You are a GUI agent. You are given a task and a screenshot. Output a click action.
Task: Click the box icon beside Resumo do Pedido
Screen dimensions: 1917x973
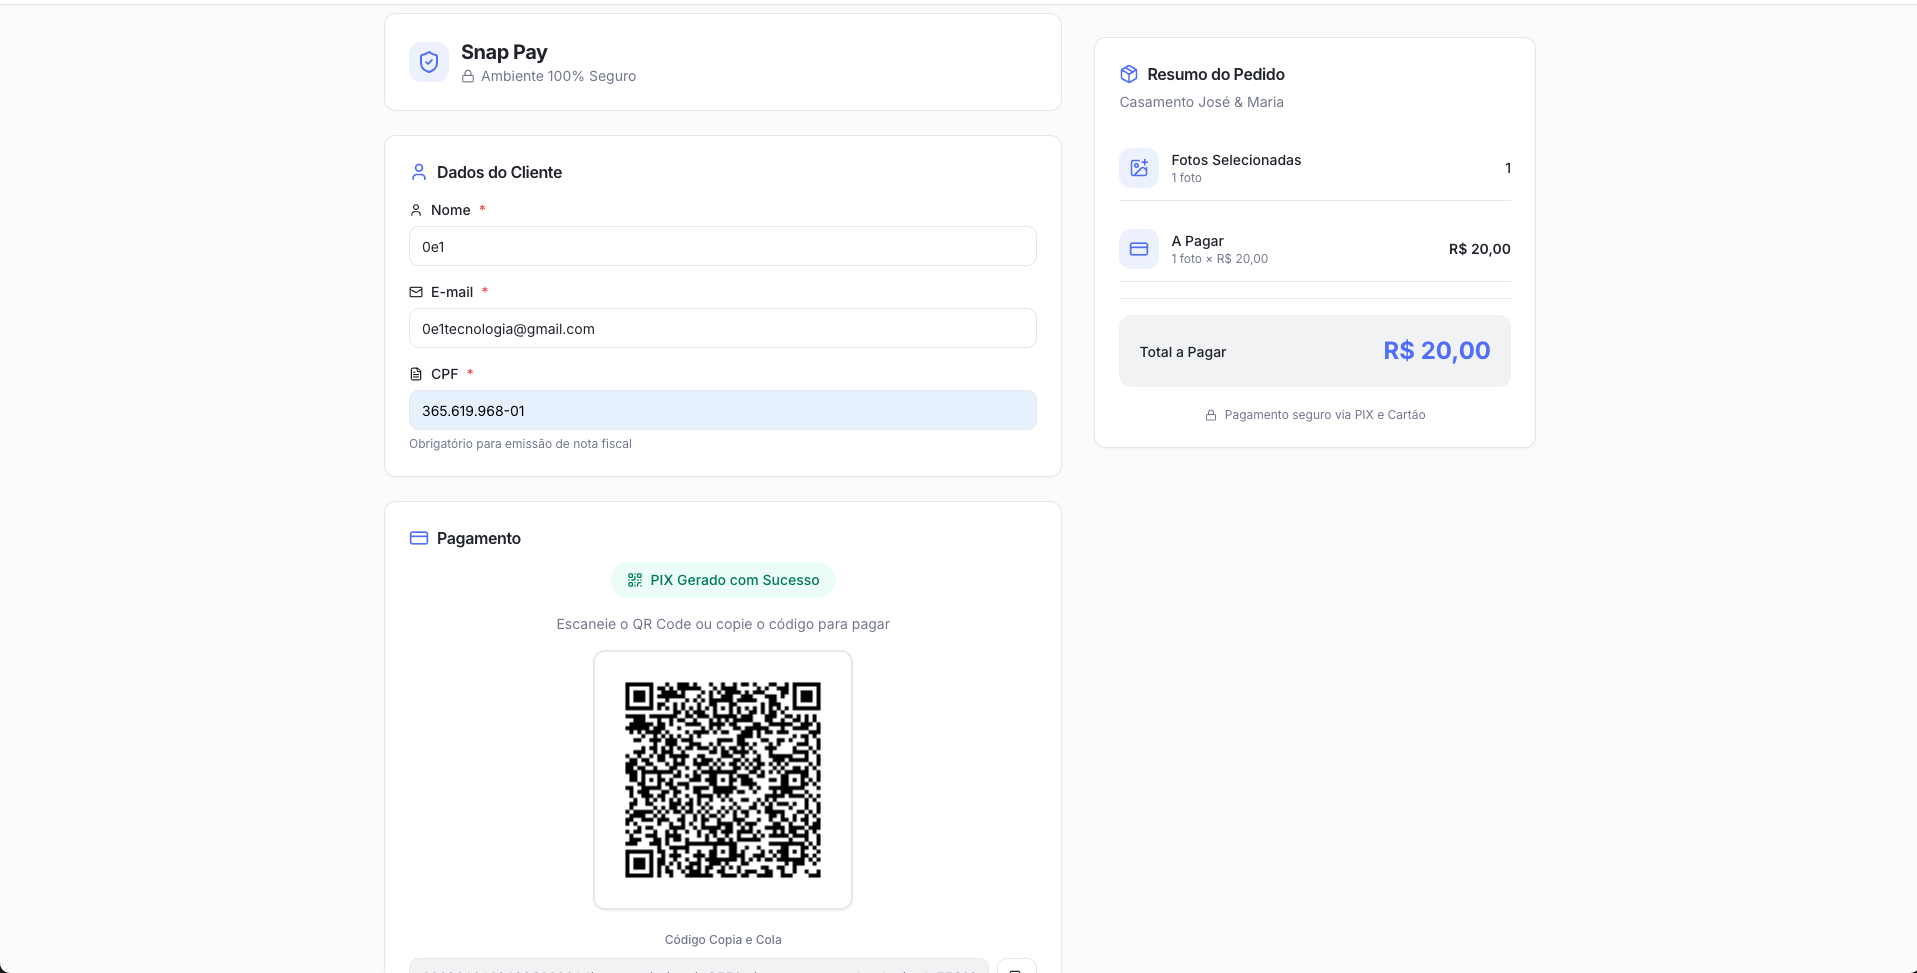(x=1129, y=74)
